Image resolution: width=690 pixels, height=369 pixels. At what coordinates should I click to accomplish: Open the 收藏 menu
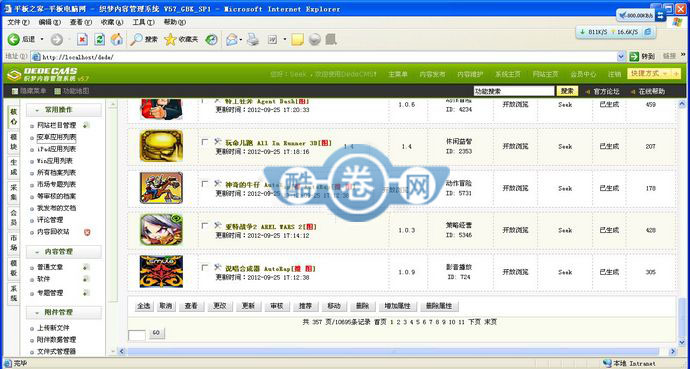point(112,22)
